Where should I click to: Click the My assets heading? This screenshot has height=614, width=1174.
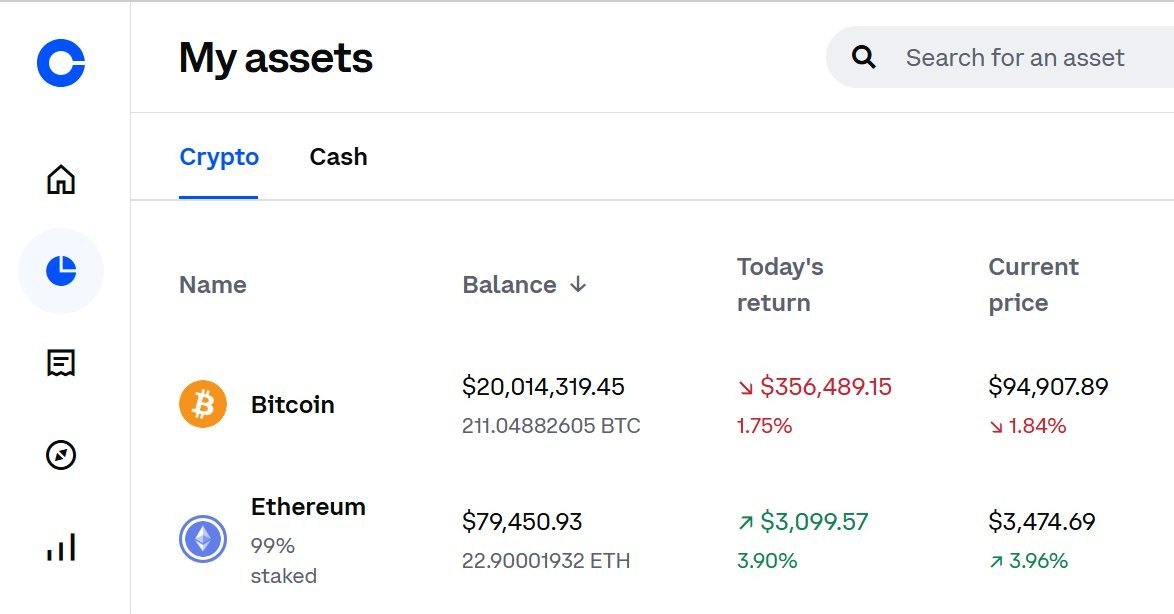pos(275,58)
